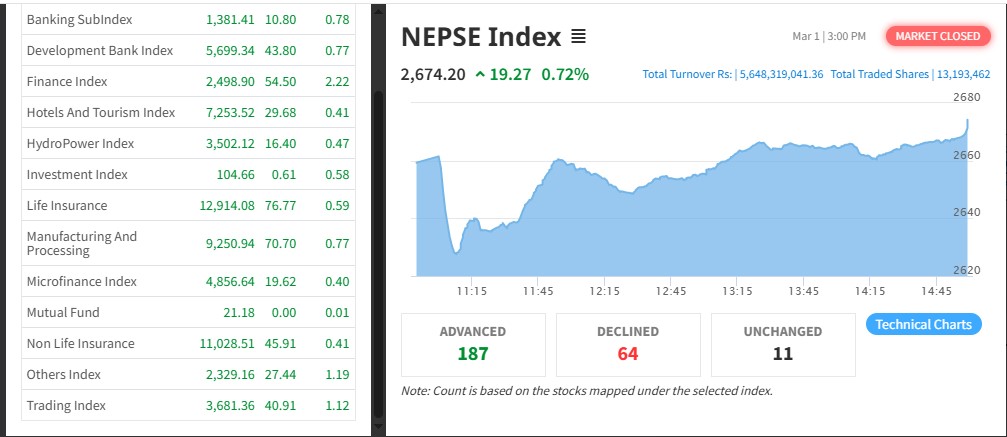Open the NEPSE Index hamburger menu icon
This screenshot has width=1007, height=437.
[578, 37]
